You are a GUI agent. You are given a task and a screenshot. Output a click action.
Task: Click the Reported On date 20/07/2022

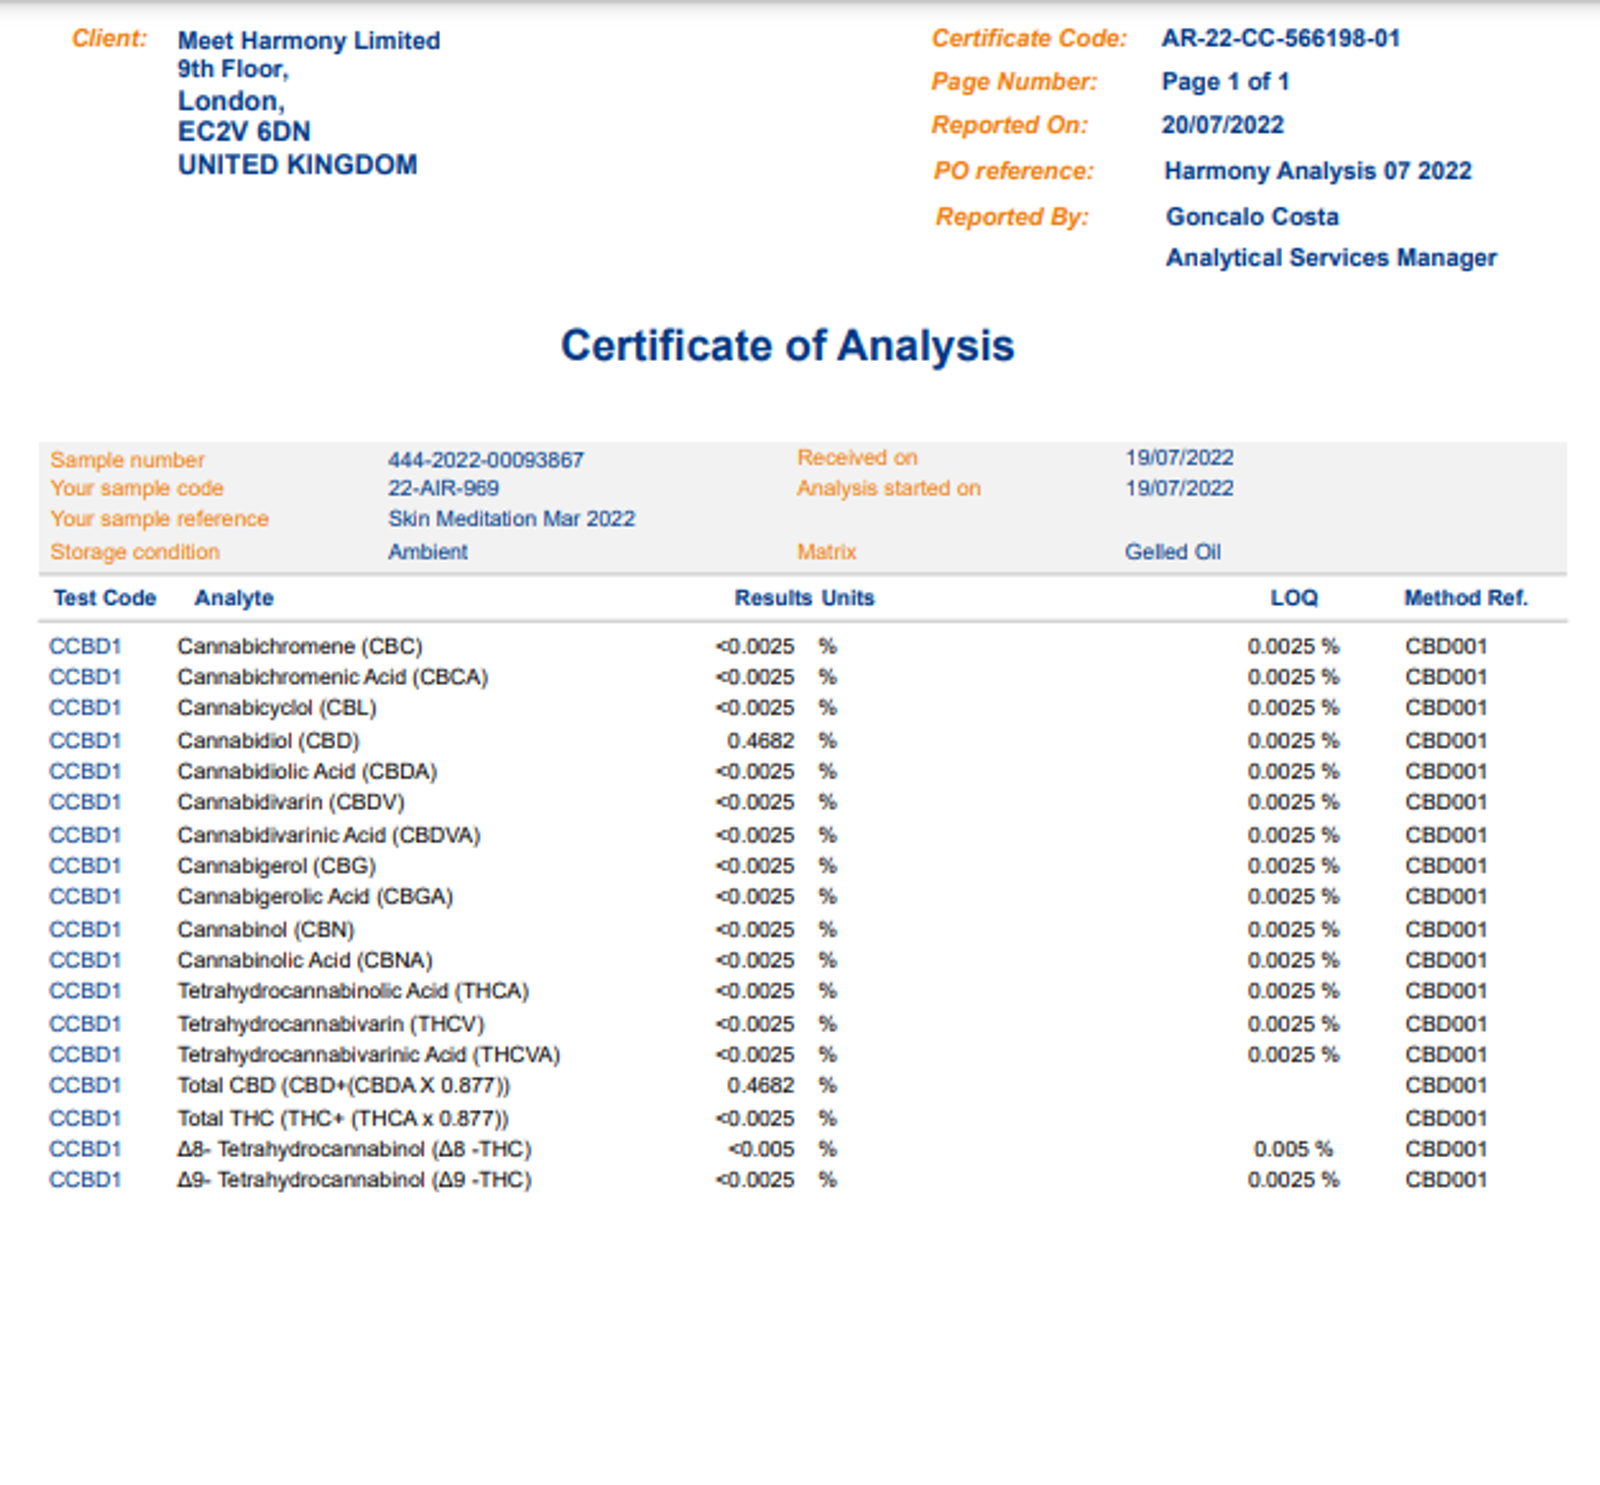[x=1222, y=125]
